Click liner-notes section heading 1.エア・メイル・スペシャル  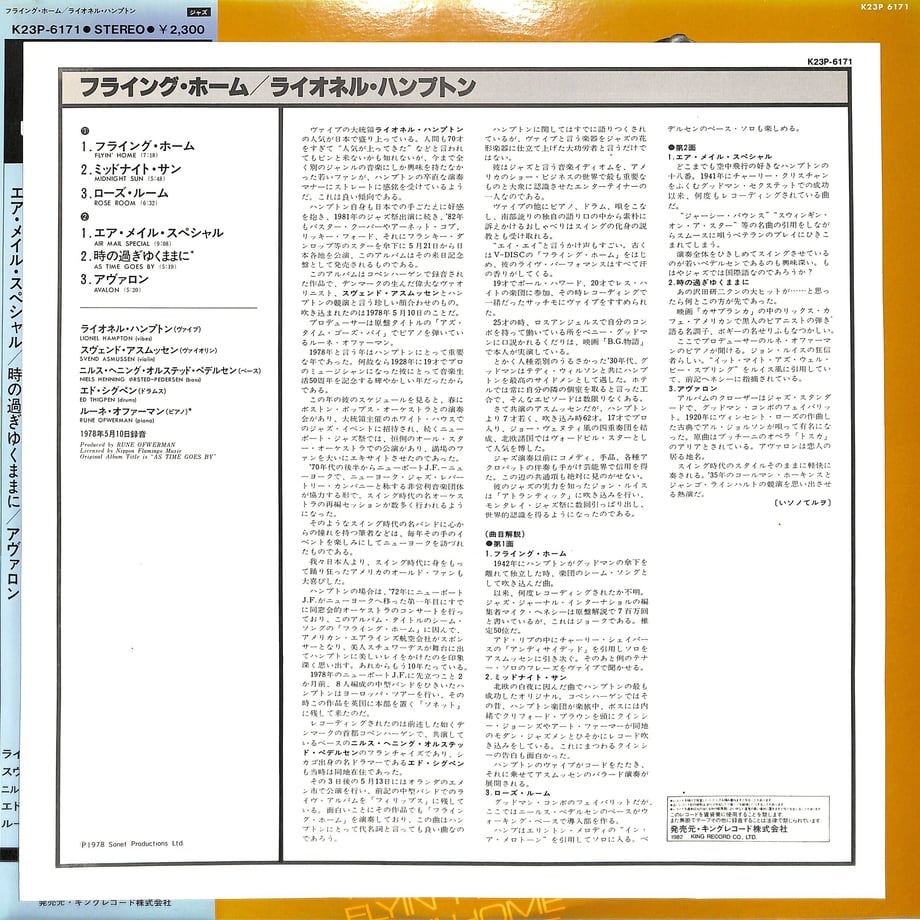tap(720, 157)
